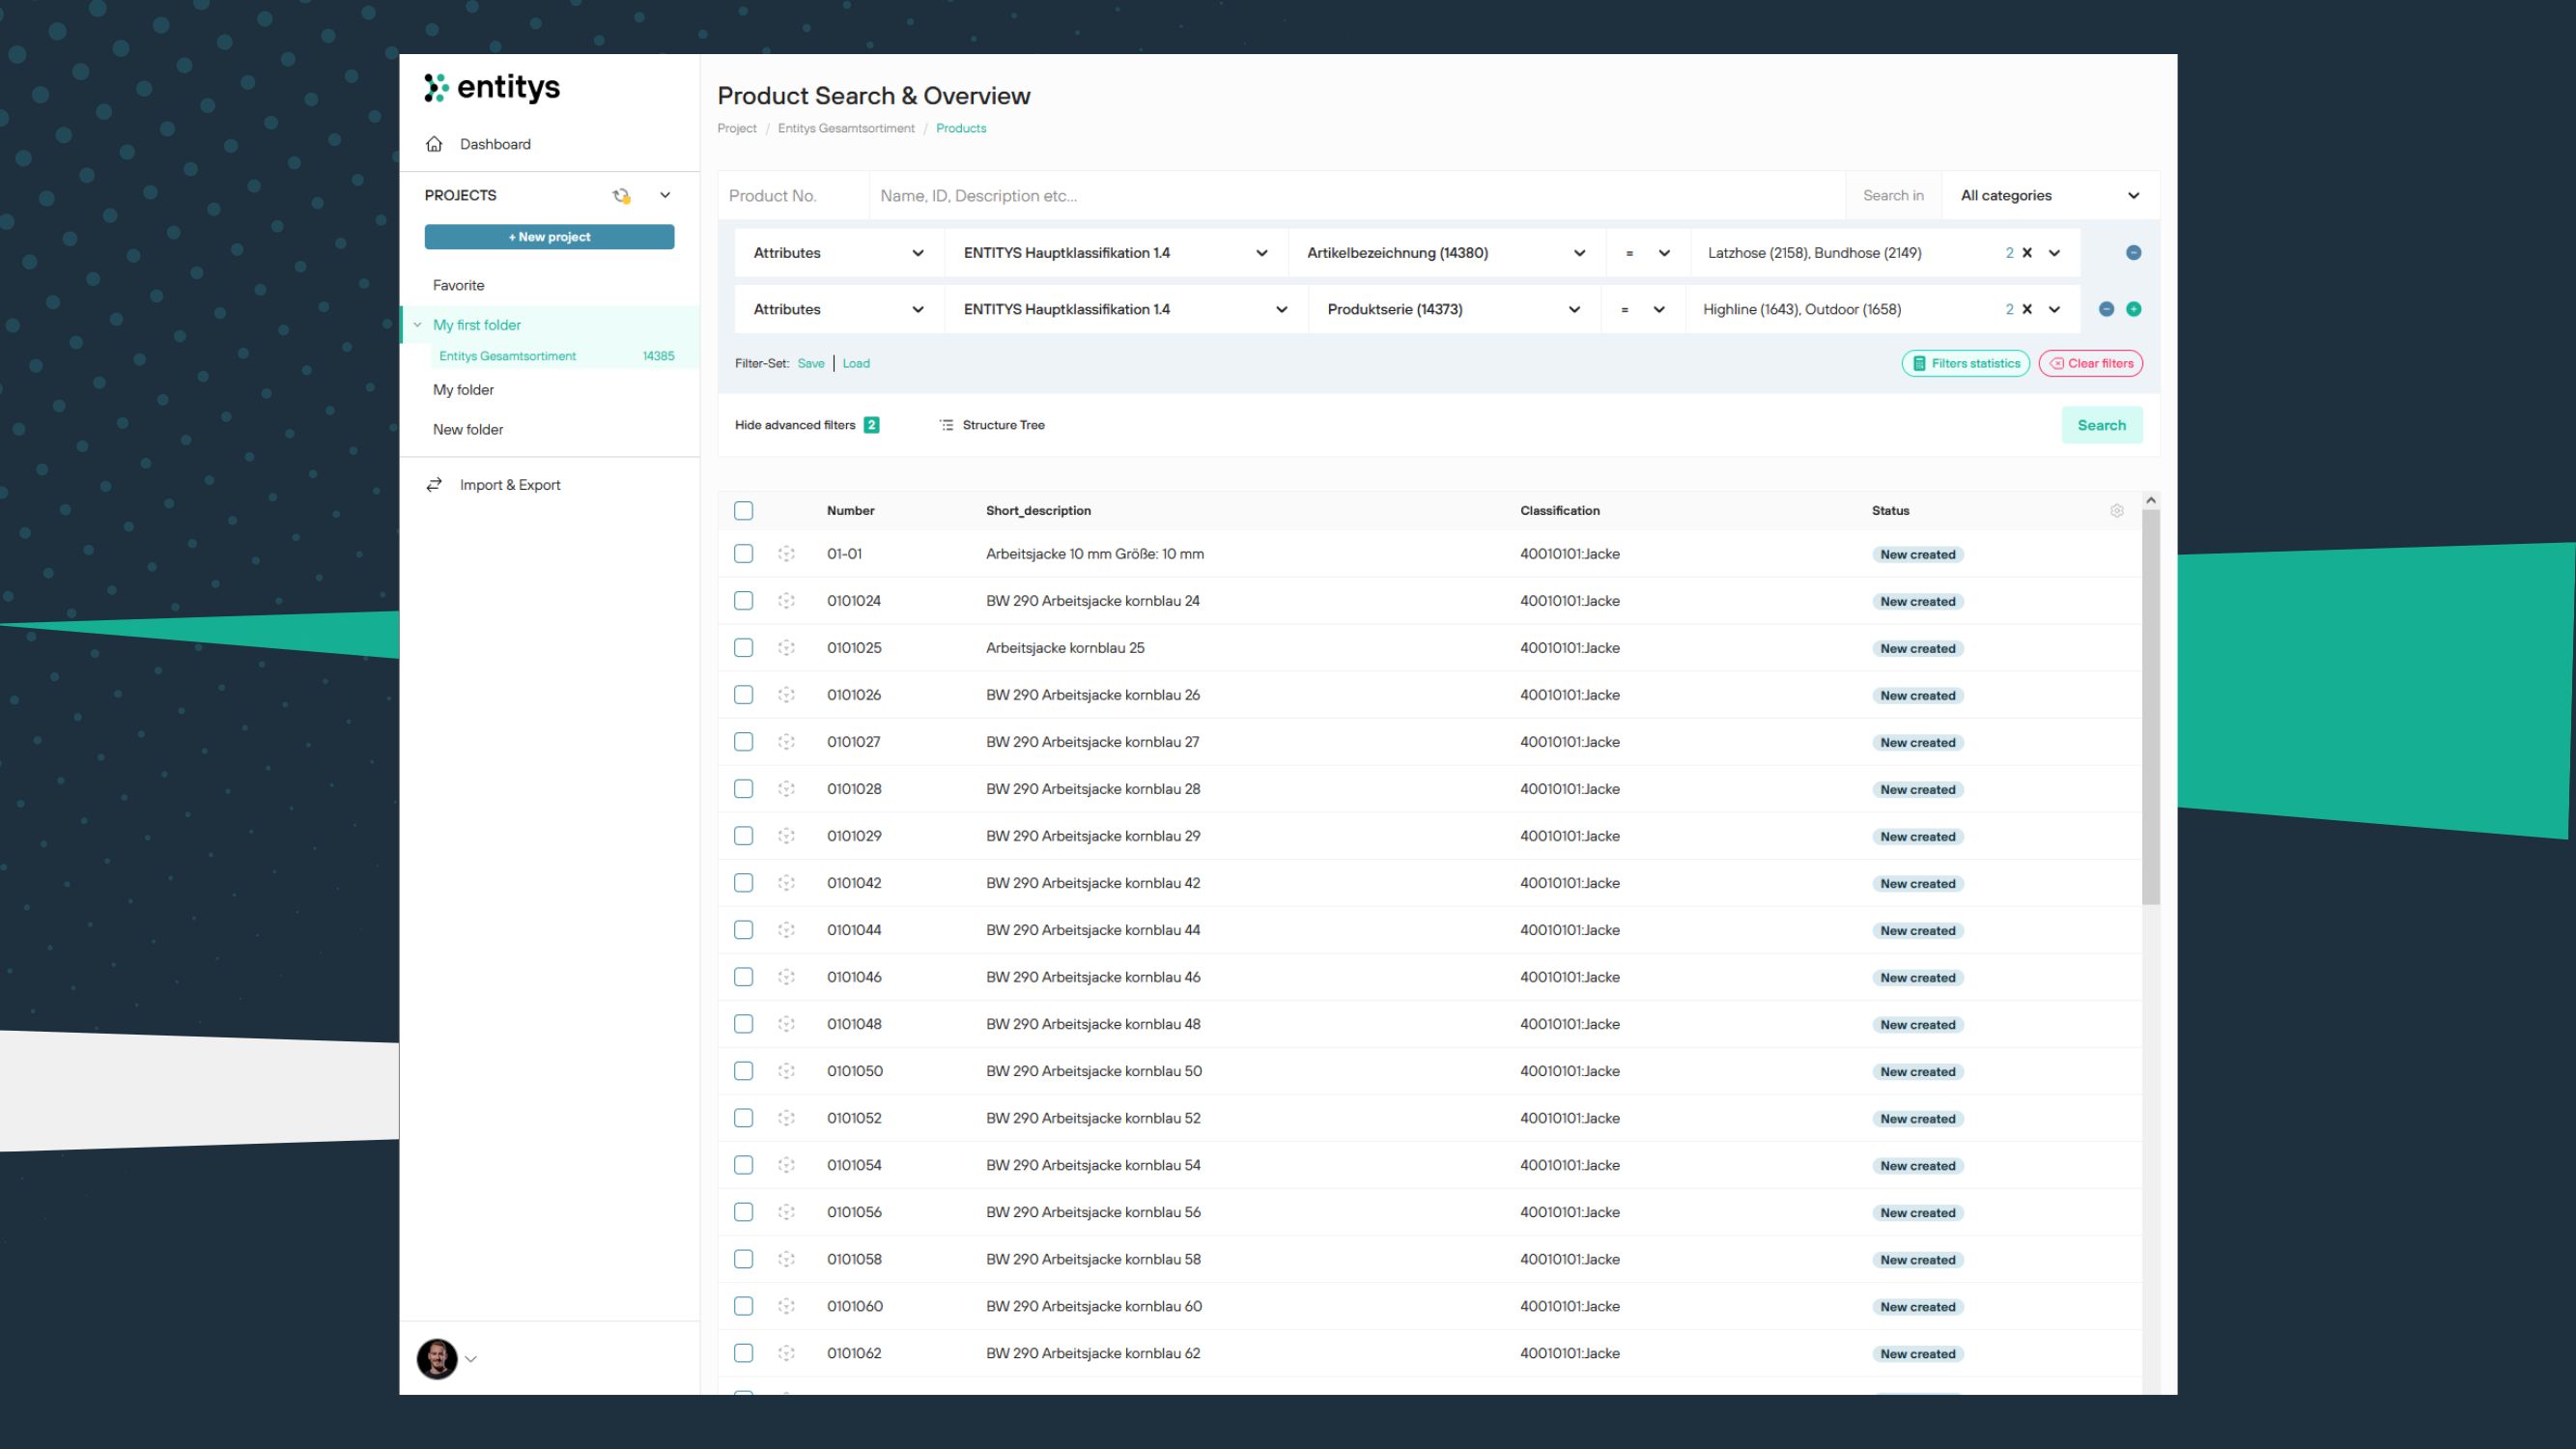
Task: Open table column settings gear
Action: [x=2117, y=510]
